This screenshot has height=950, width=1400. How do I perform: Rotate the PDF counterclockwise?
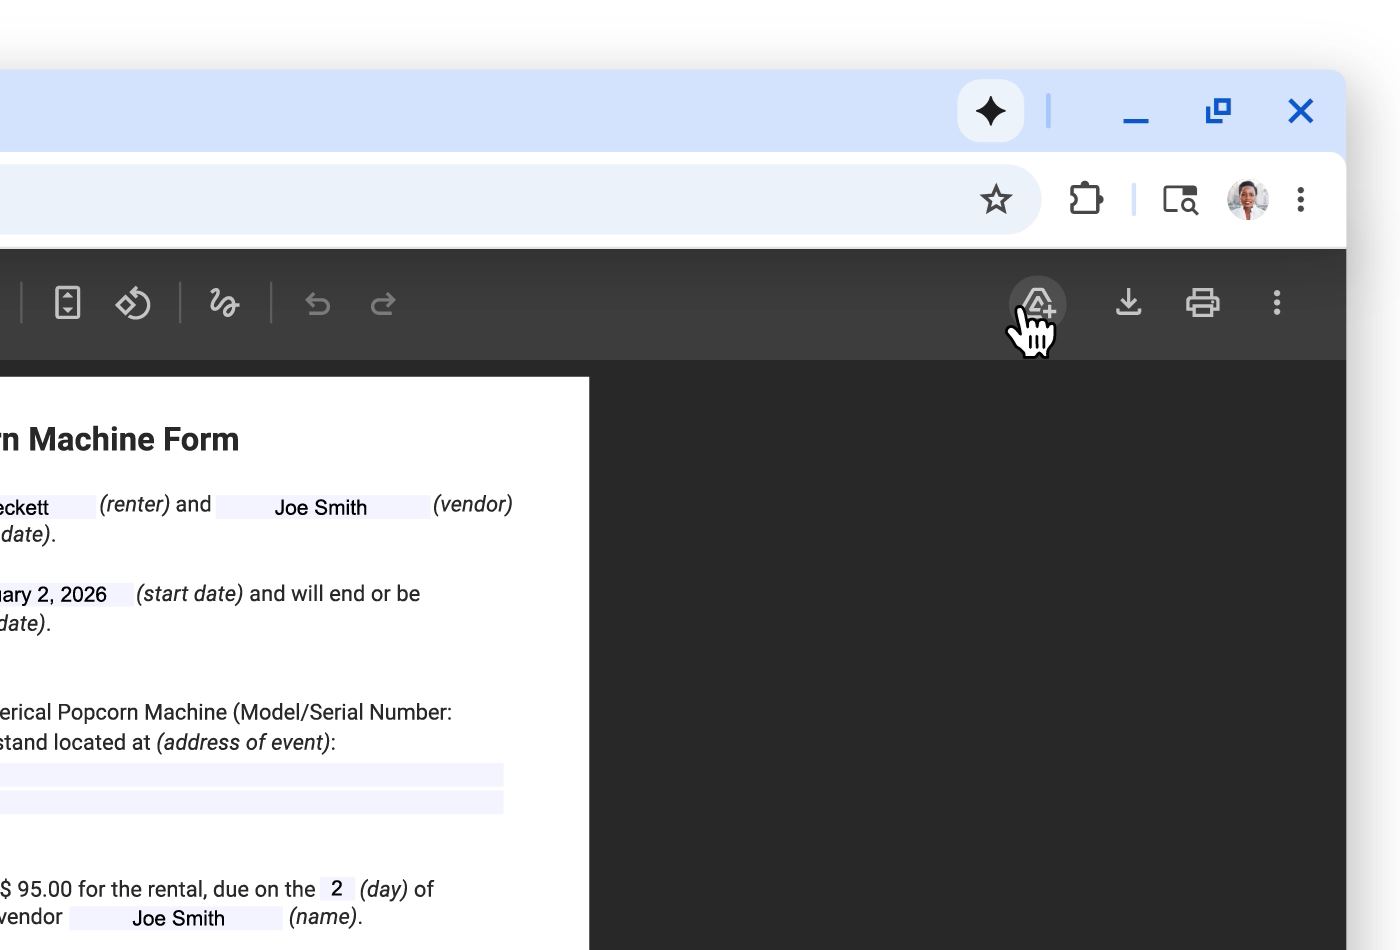133,303
